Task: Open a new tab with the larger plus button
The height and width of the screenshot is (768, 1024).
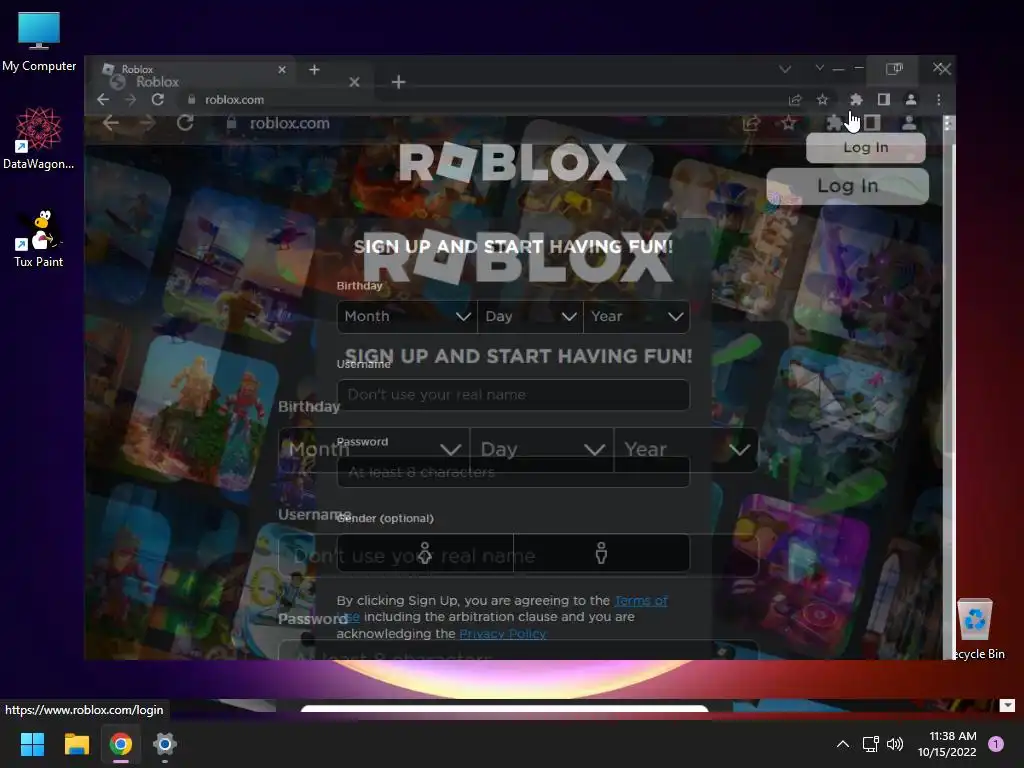Action: point(398,82)
